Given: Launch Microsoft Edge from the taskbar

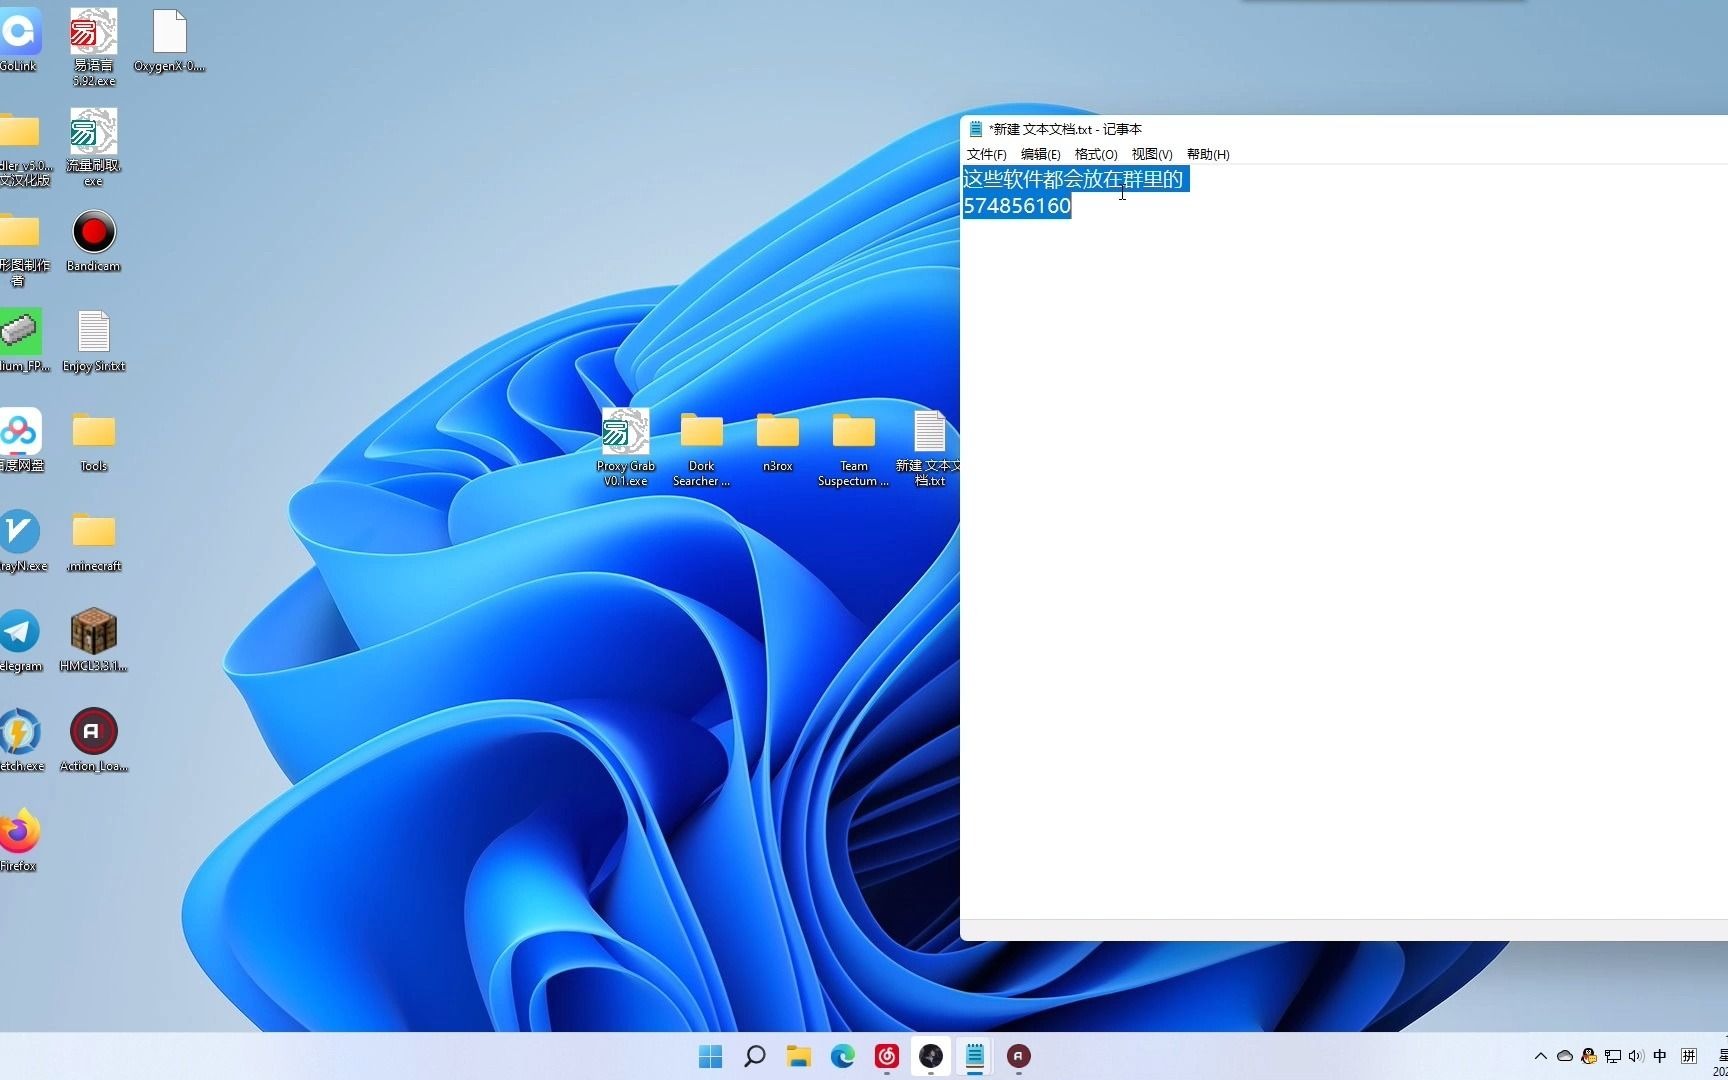Looking at the screenshot, I should pos(843,1056).
